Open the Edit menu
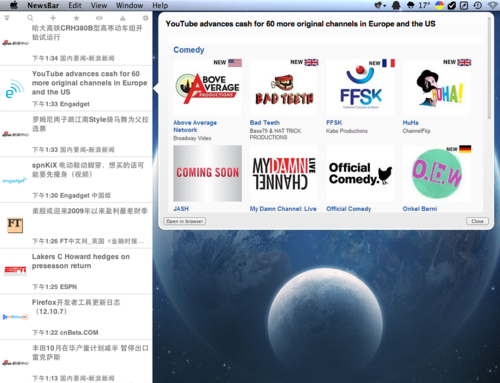Screen dimensions: 500x383 75,5
